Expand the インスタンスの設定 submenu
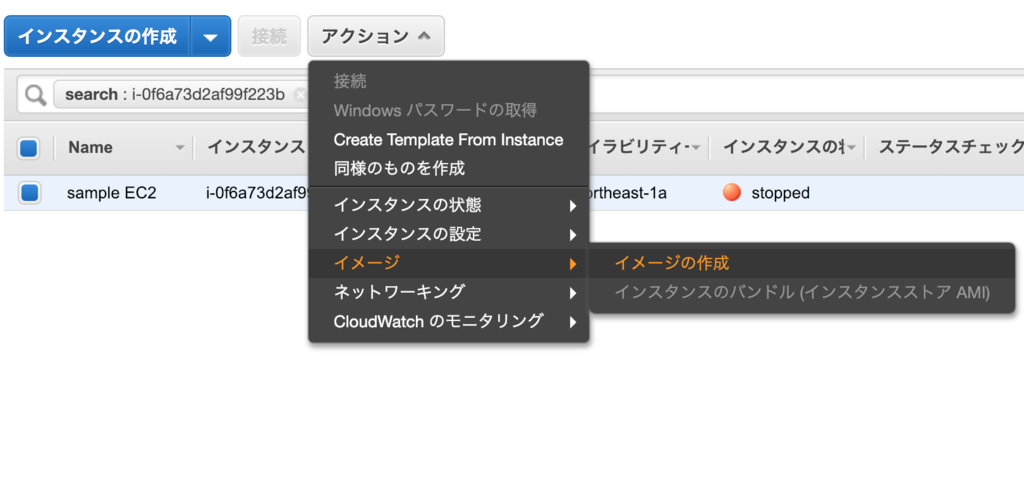1024x484 pixels. [x=449, y=234]
